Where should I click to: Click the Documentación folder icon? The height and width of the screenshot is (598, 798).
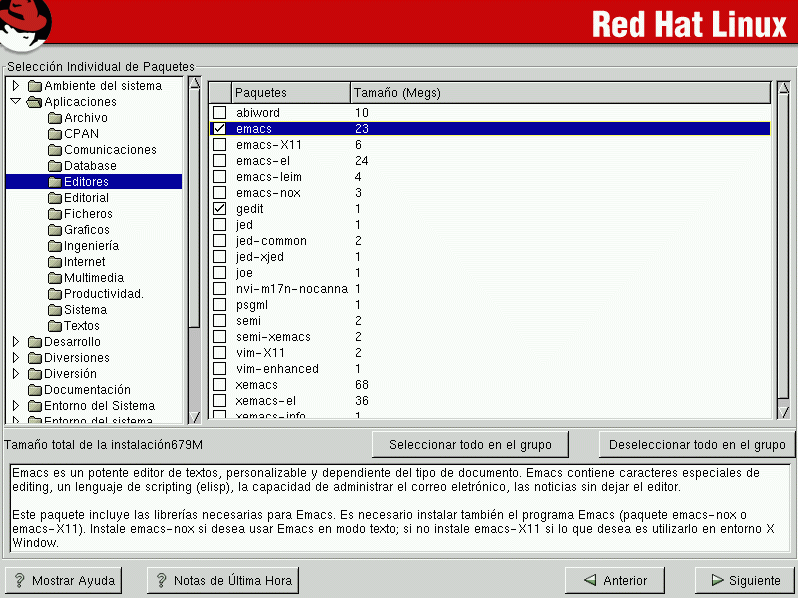[x=35, y=390]
